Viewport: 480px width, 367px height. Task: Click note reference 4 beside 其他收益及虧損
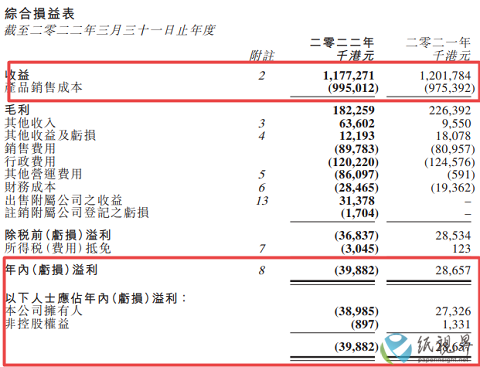coord(262,136)
